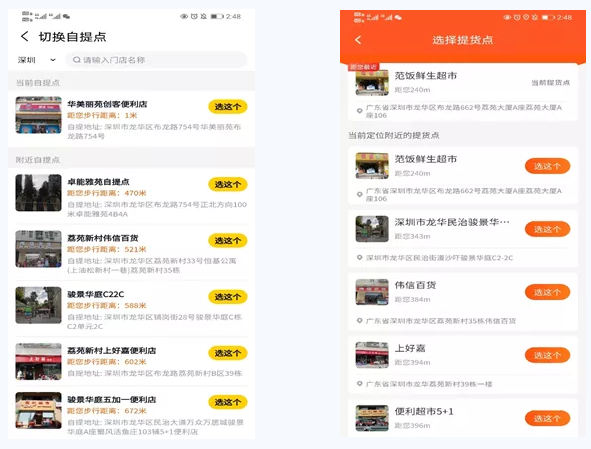Screen dimensions: 591x449
Task: Tap 距您384m distance text
Action: 412,299
